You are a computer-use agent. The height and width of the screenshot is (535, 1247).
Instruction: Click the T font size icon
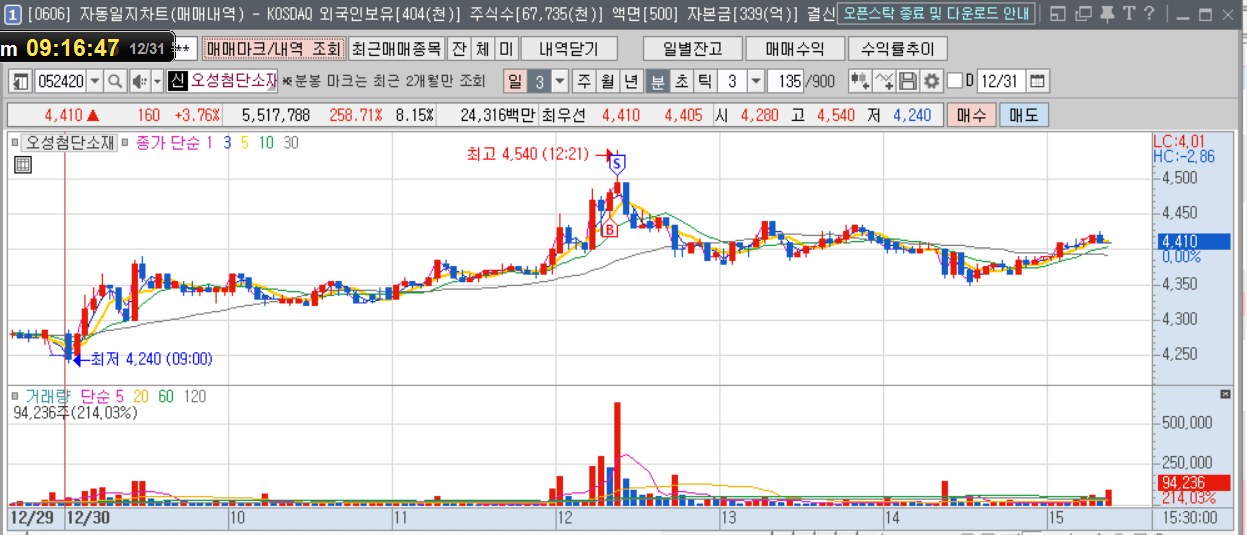point(1128,14)
